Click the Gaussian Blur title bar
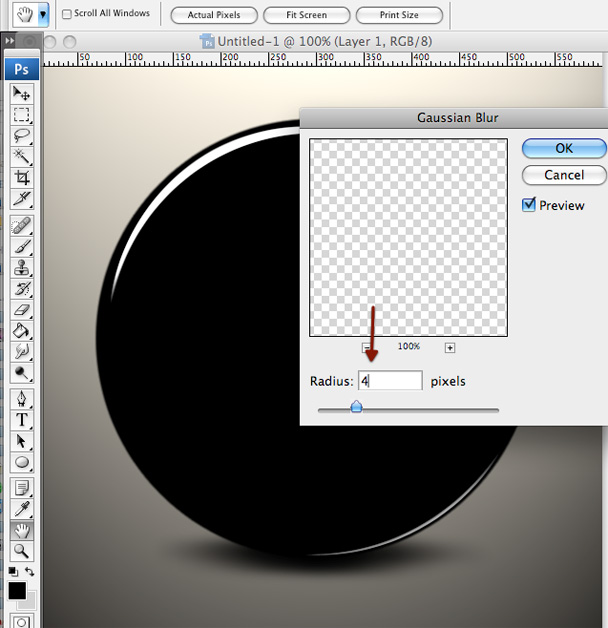 pos(454,118)
